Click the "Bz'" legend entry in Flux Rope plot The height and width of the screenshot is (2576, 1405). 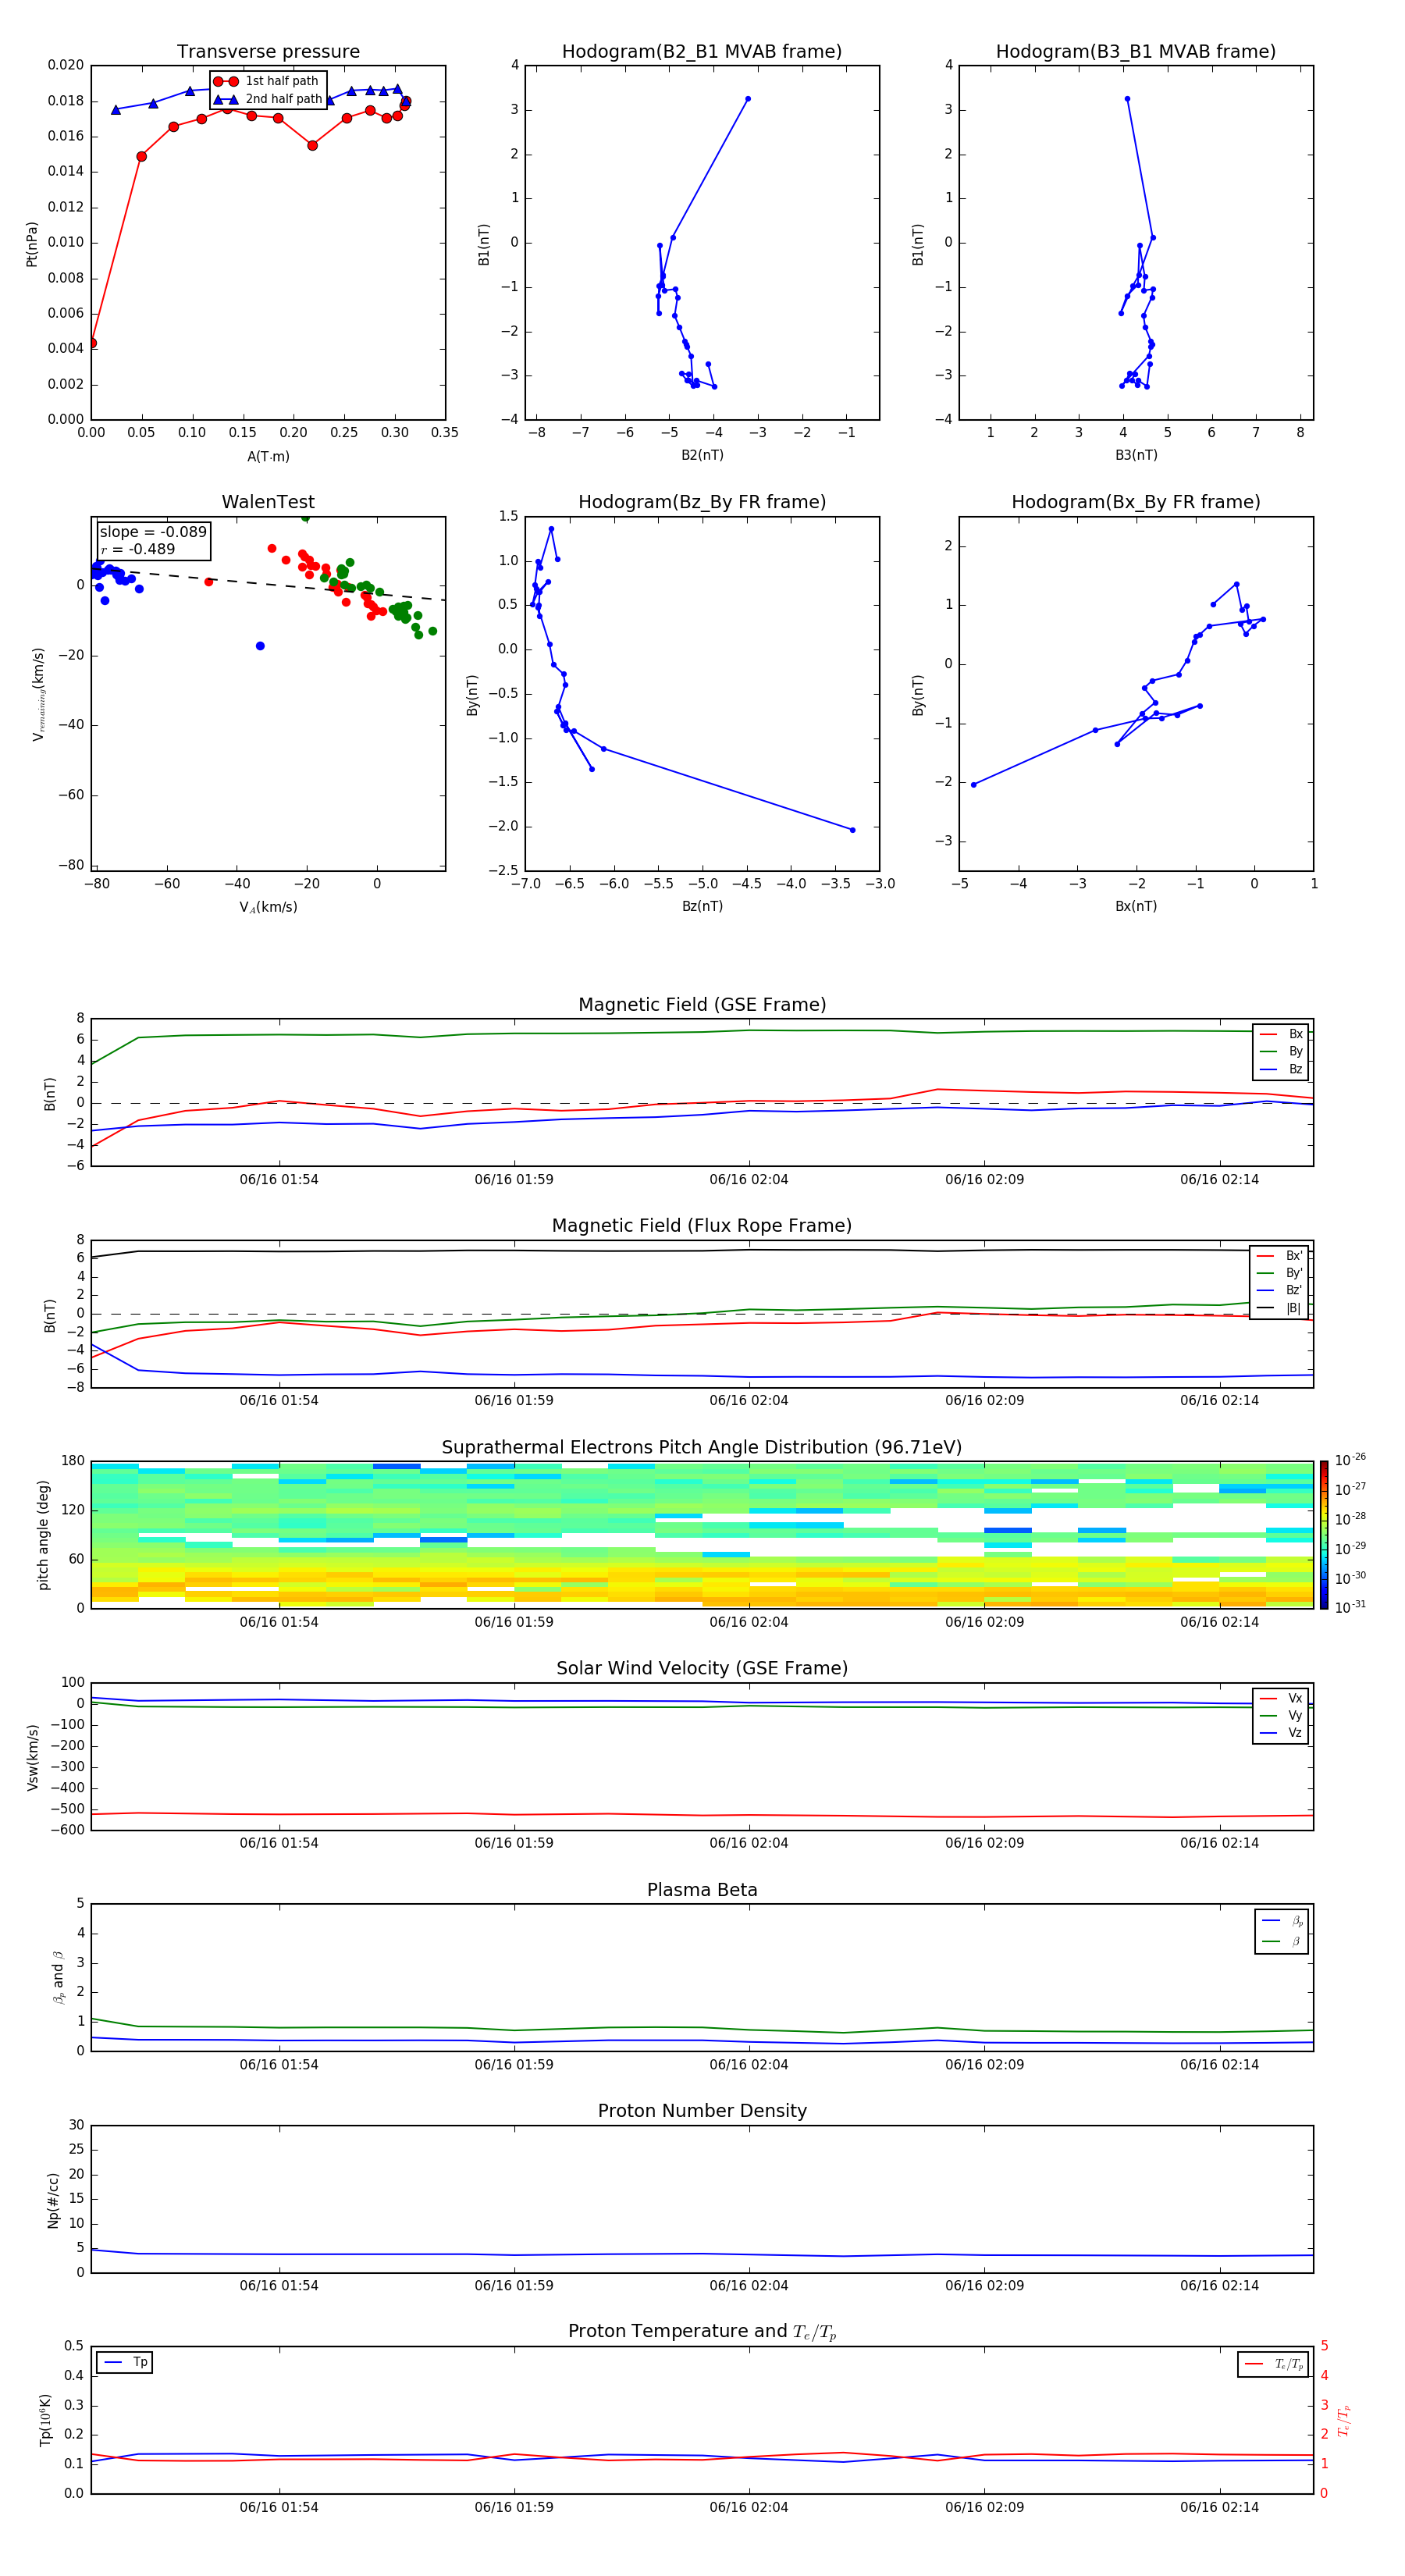[x=1280, y=1290]
